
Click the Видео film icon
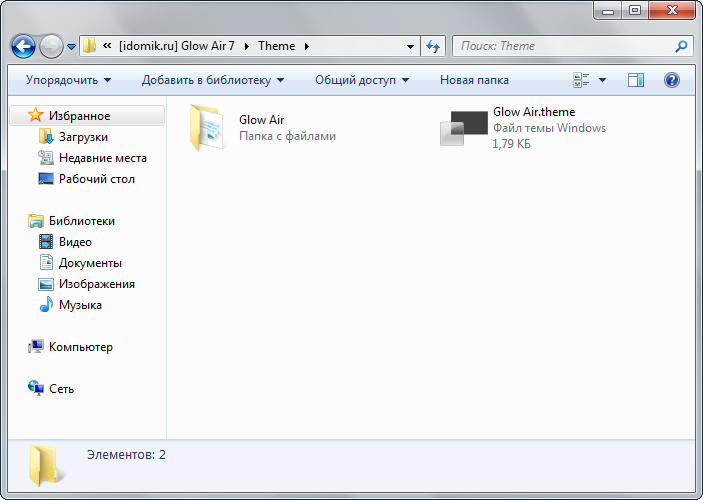[46, 242]
